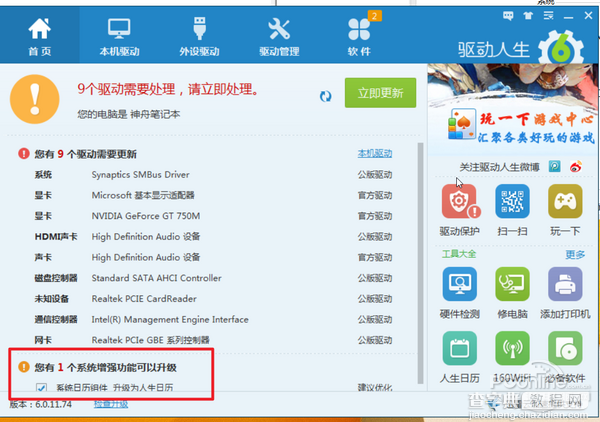Open the 软件 tab
600x422 pixels.
[x=359, y=36]
